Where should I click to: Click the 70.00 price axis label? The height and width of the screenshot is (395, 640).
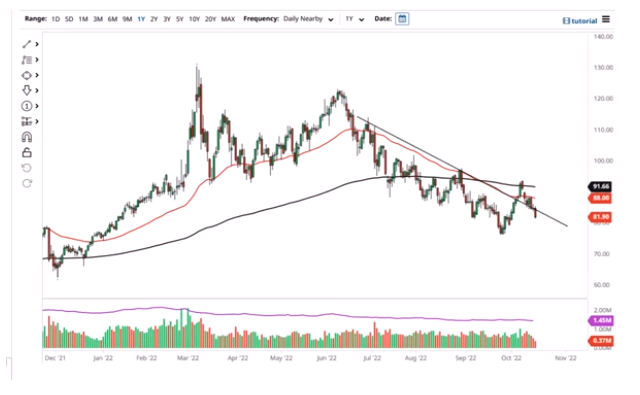[602, 254]
